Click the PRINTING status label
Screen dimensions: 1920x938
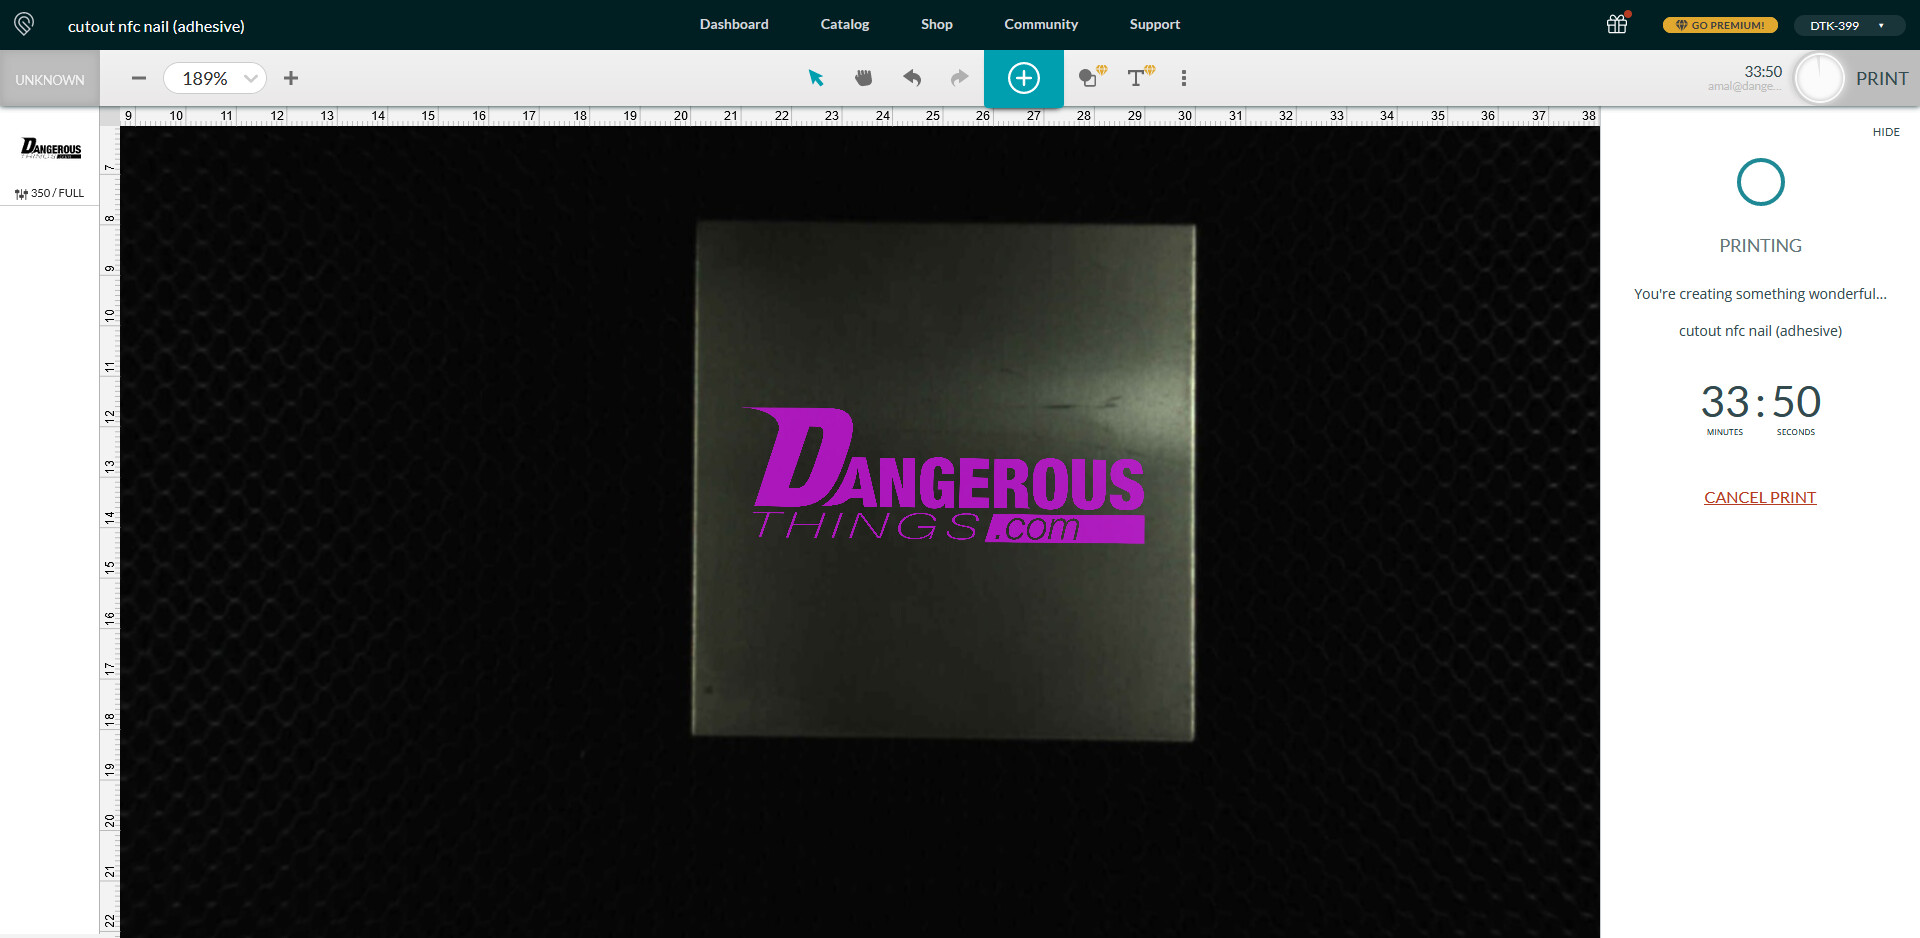click(1760, 245)
